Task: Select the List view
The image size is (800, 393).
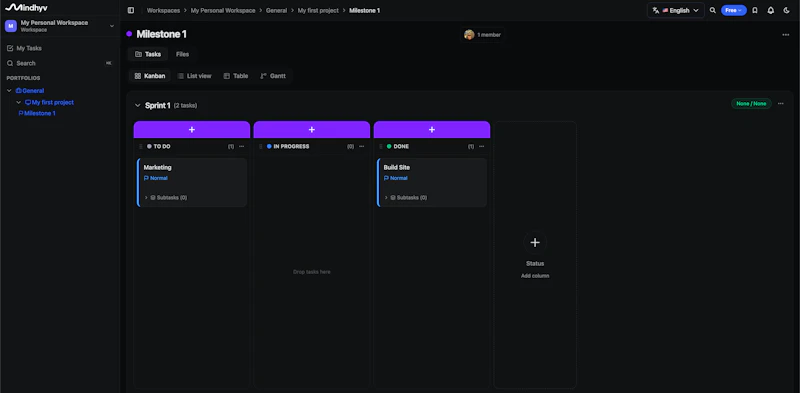Action: pos(194,76)
